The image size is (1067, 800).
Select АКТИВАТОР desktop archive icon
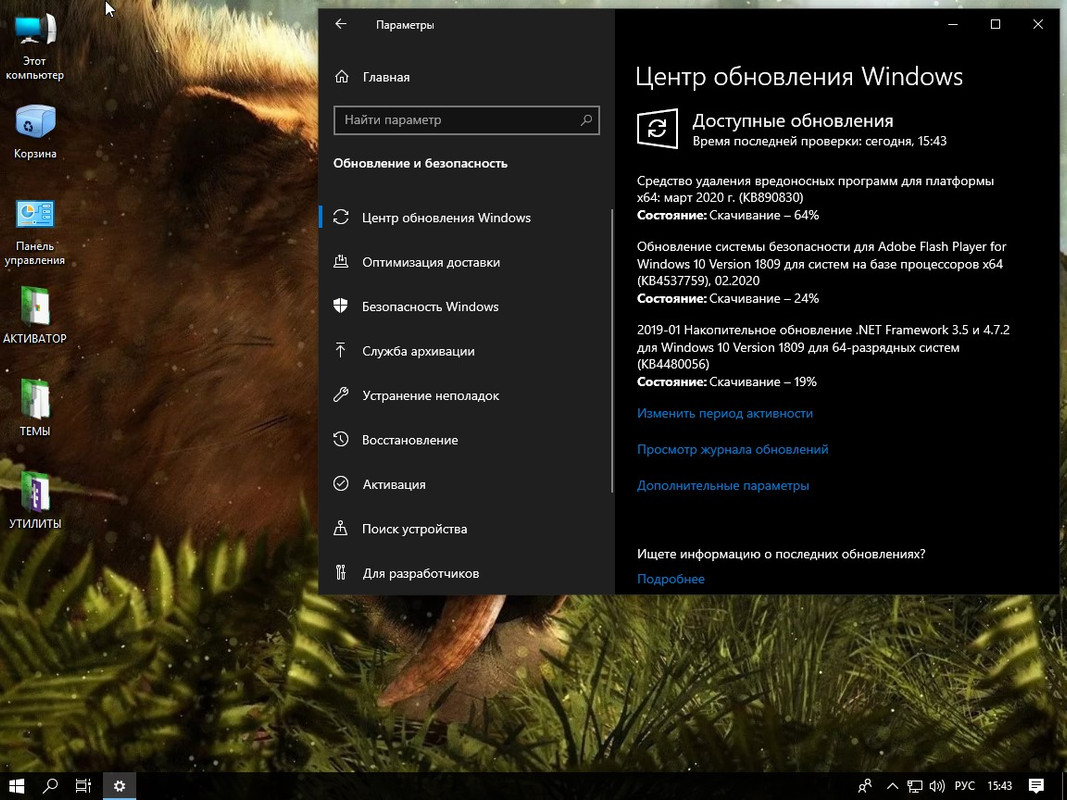click(x=35, y=315)
